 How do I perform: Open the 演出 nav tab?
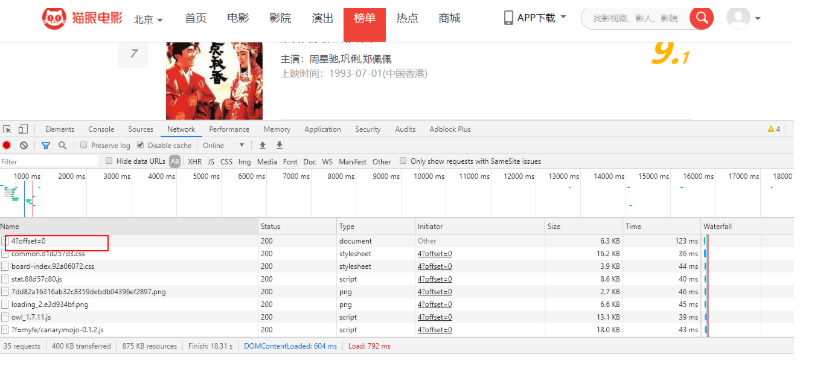[323, 19]
